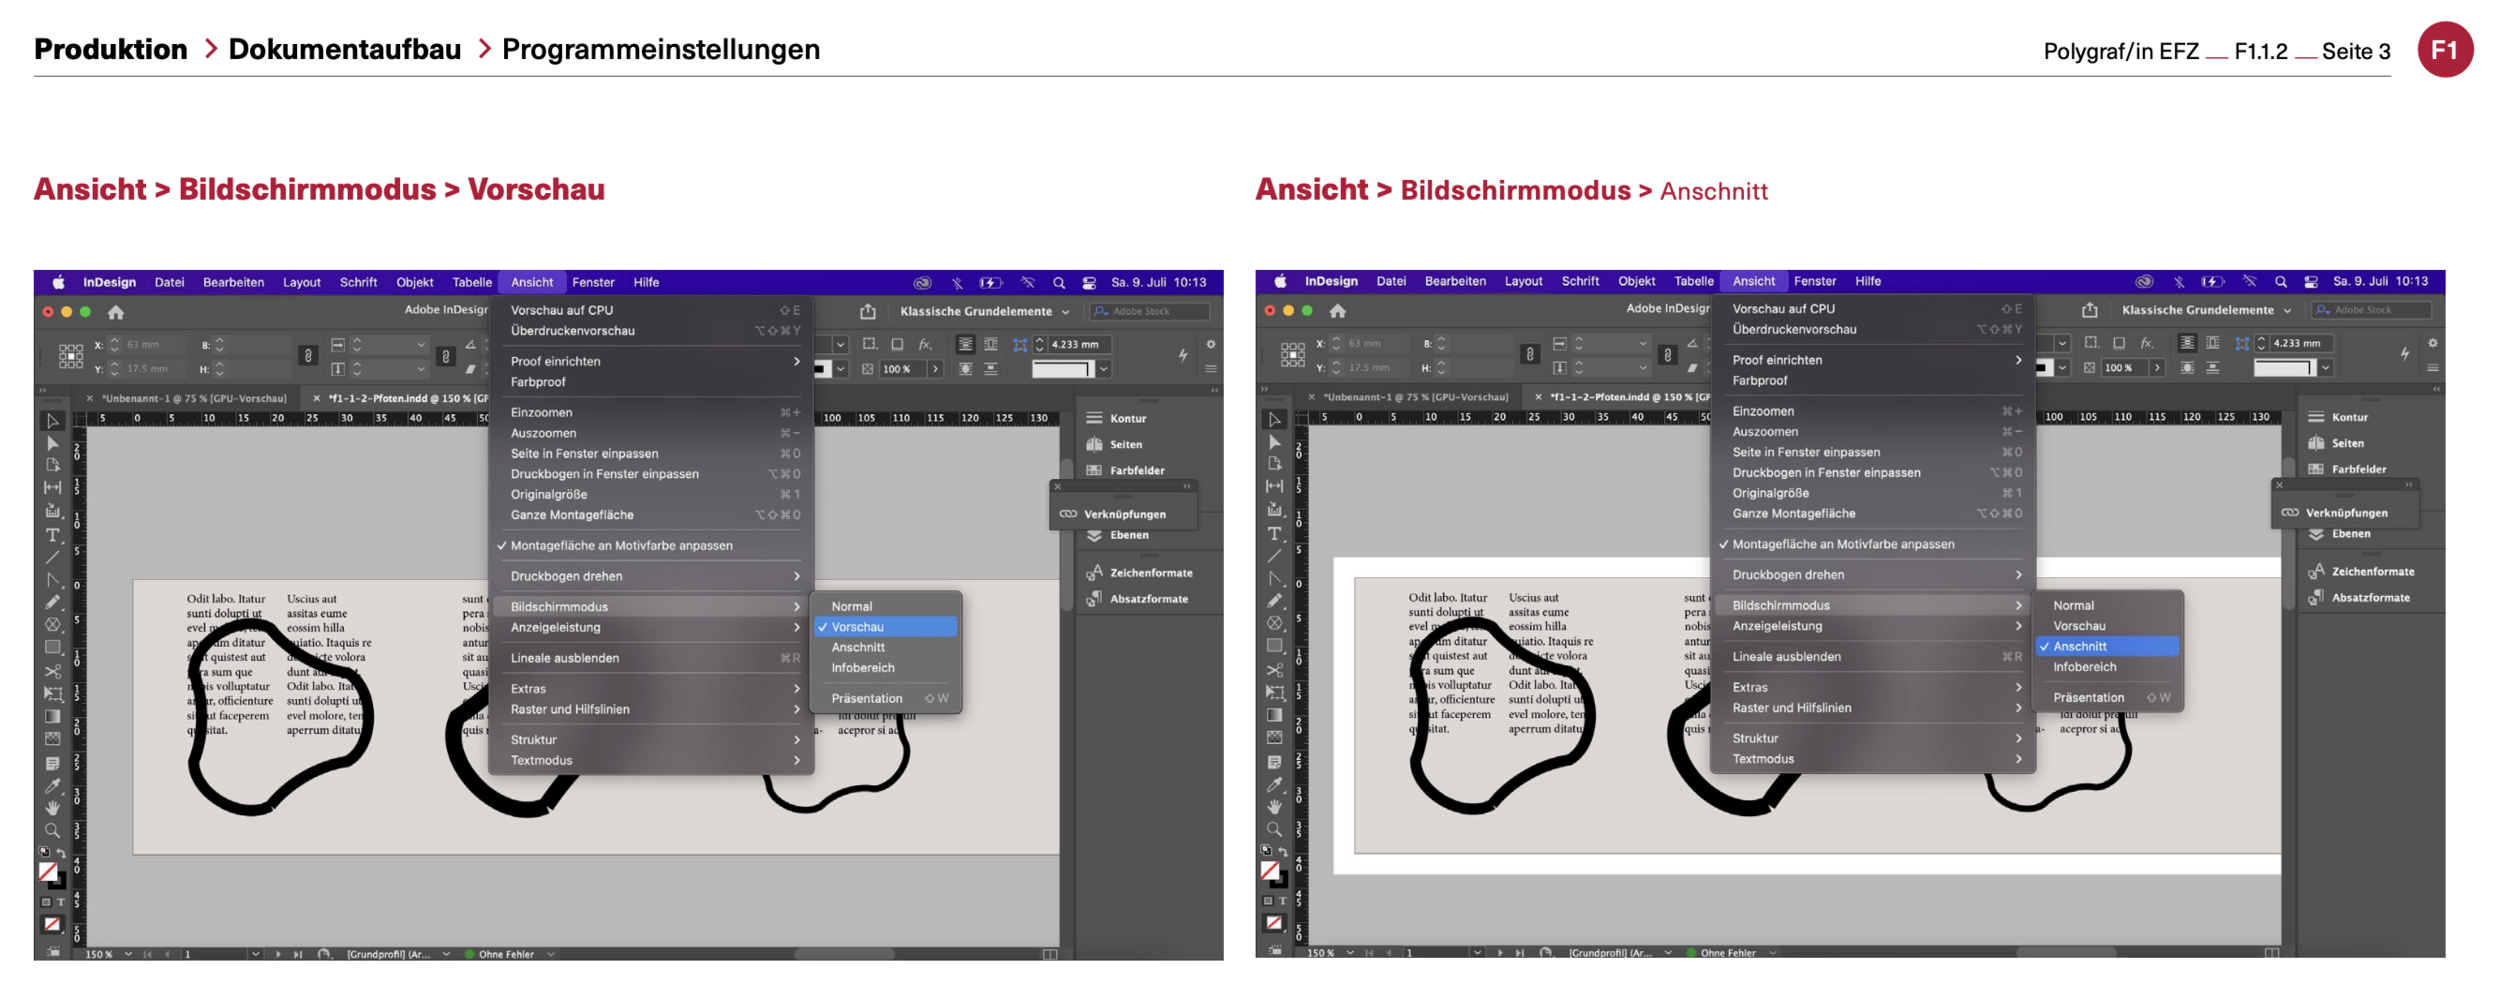The height and width of the screenshot is (999, 2500).
Task: Open the Verknüpfungen panel in right screenshot
Action: 2335,512
